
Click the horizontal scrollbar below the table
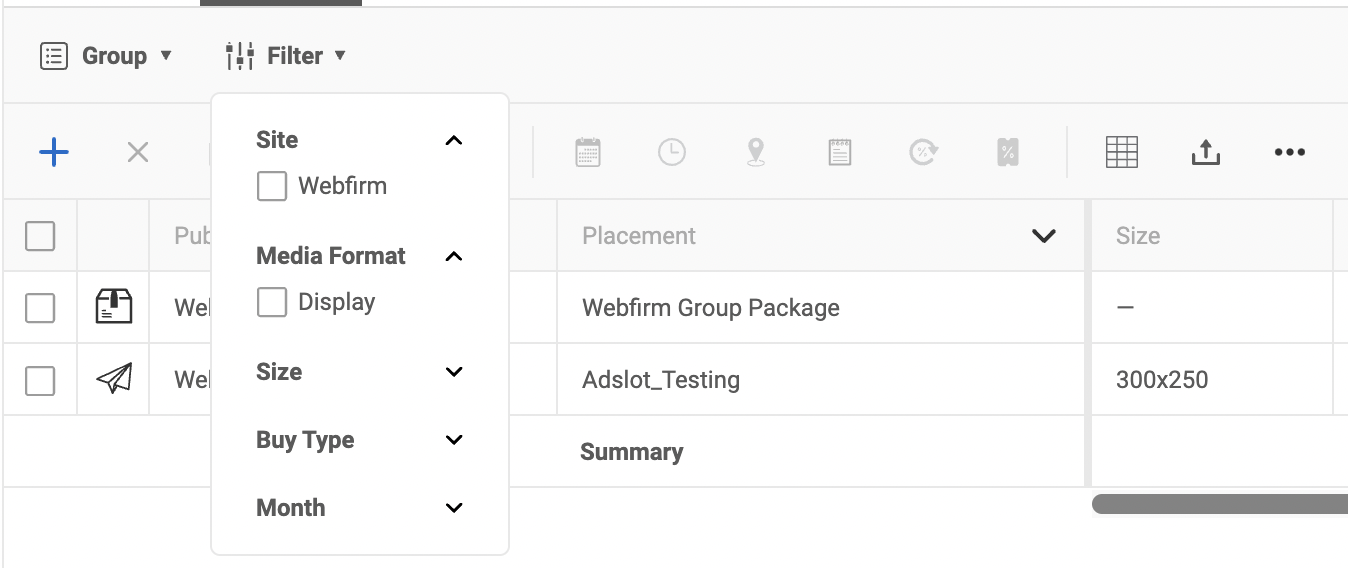click(1220, 505)
